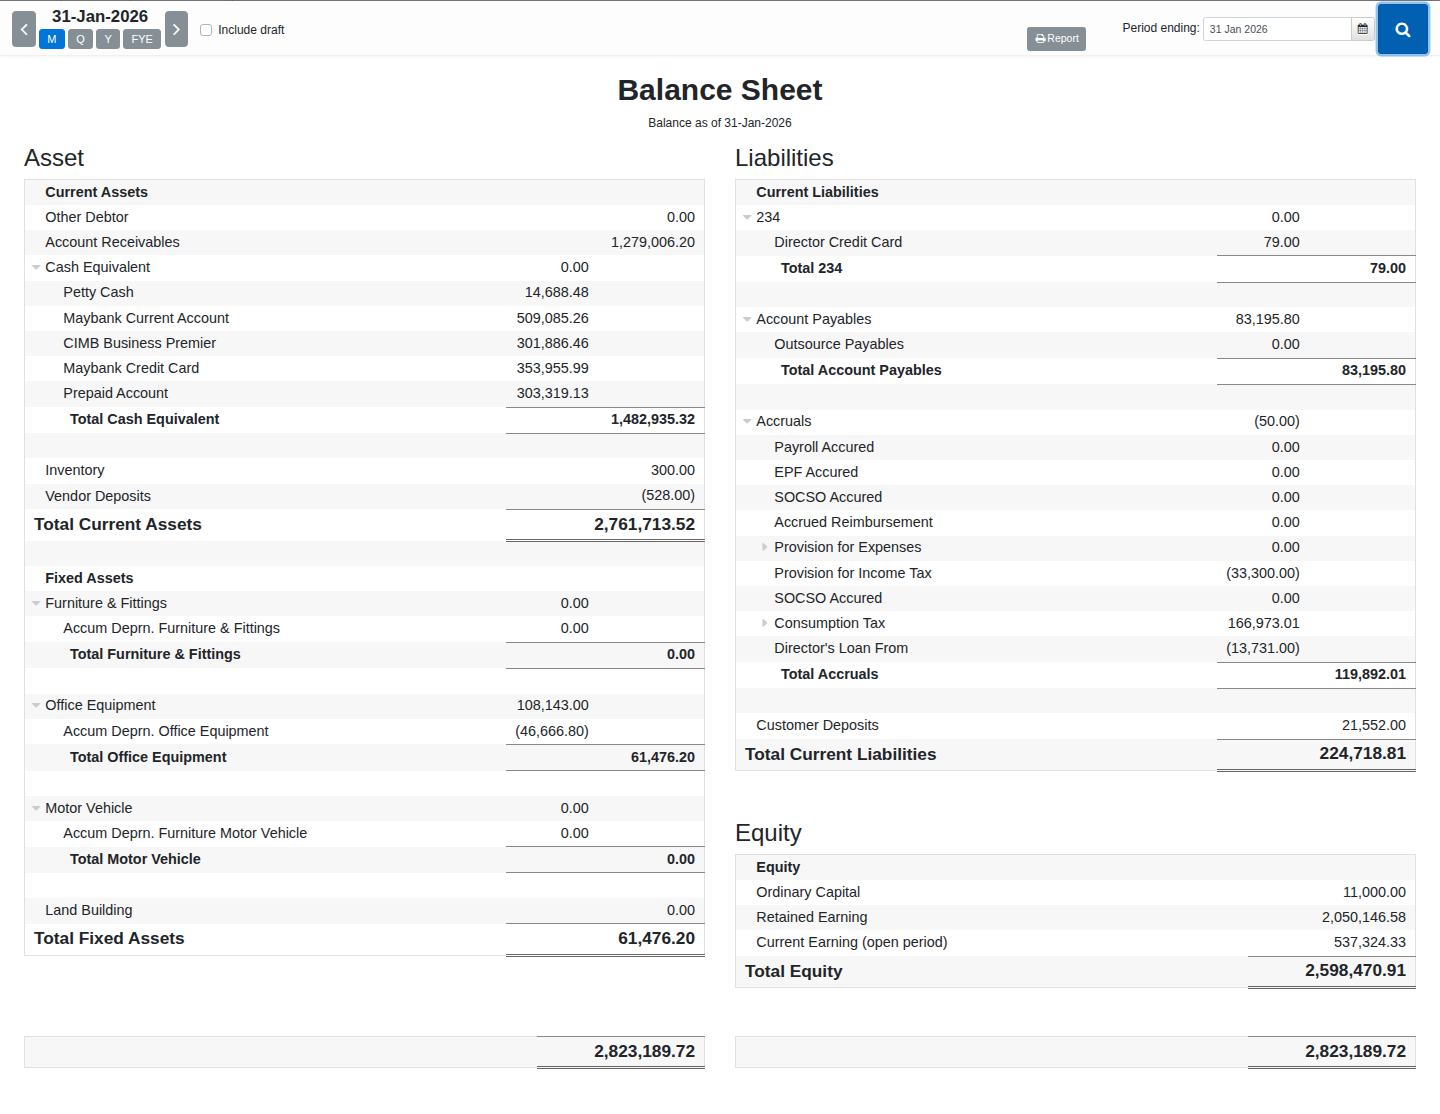Collapse the Cash Equivalent group

(36, 267)
